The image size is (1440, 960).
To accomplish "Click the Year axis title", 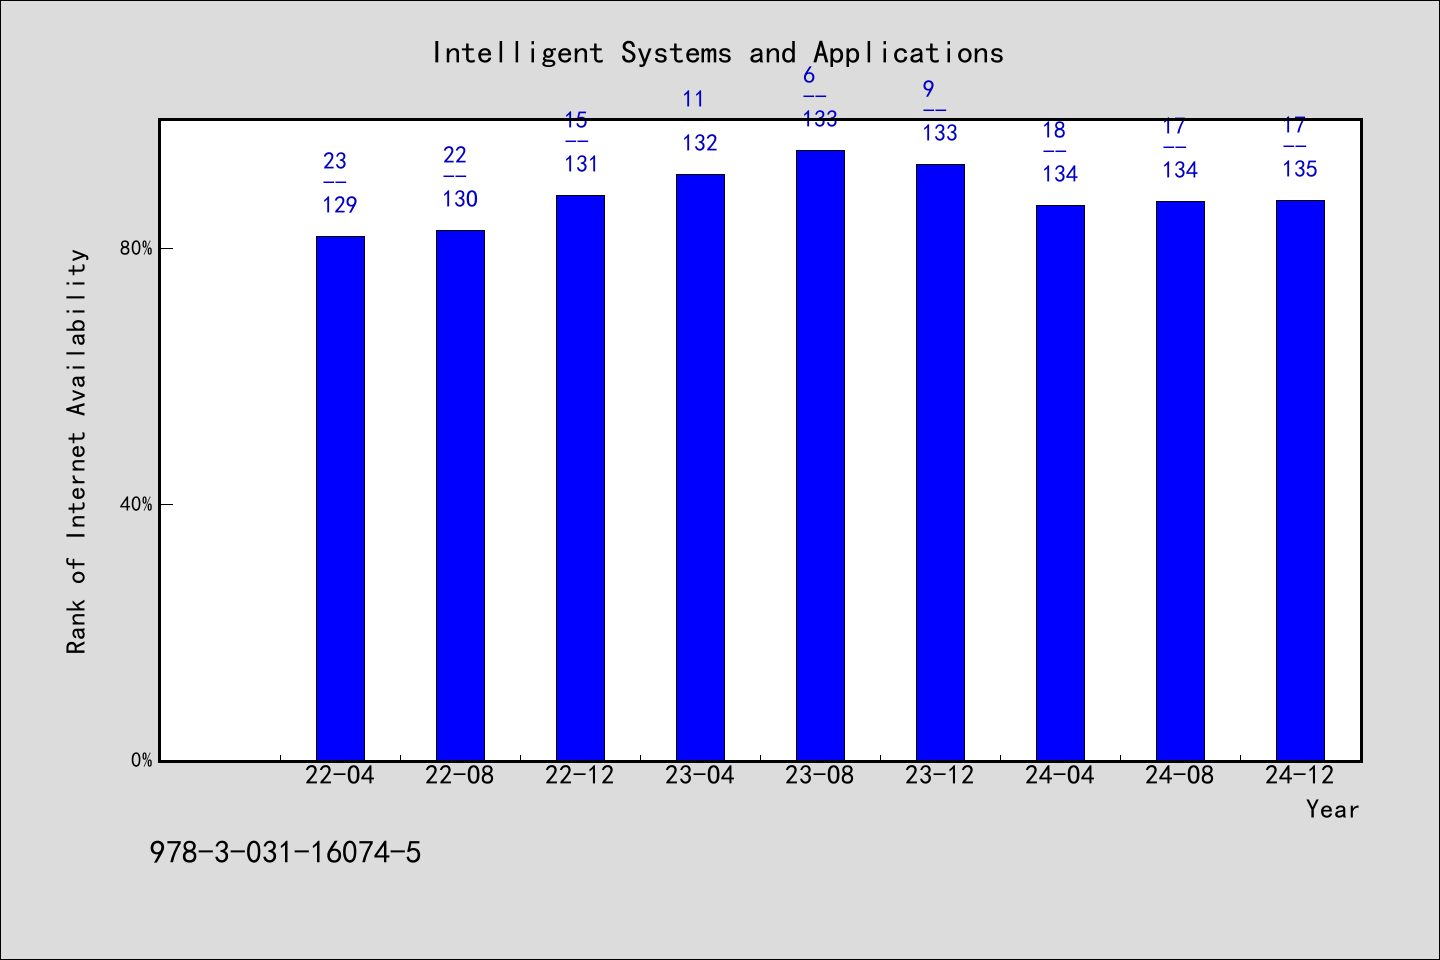I will click(x=1333, y=809).
